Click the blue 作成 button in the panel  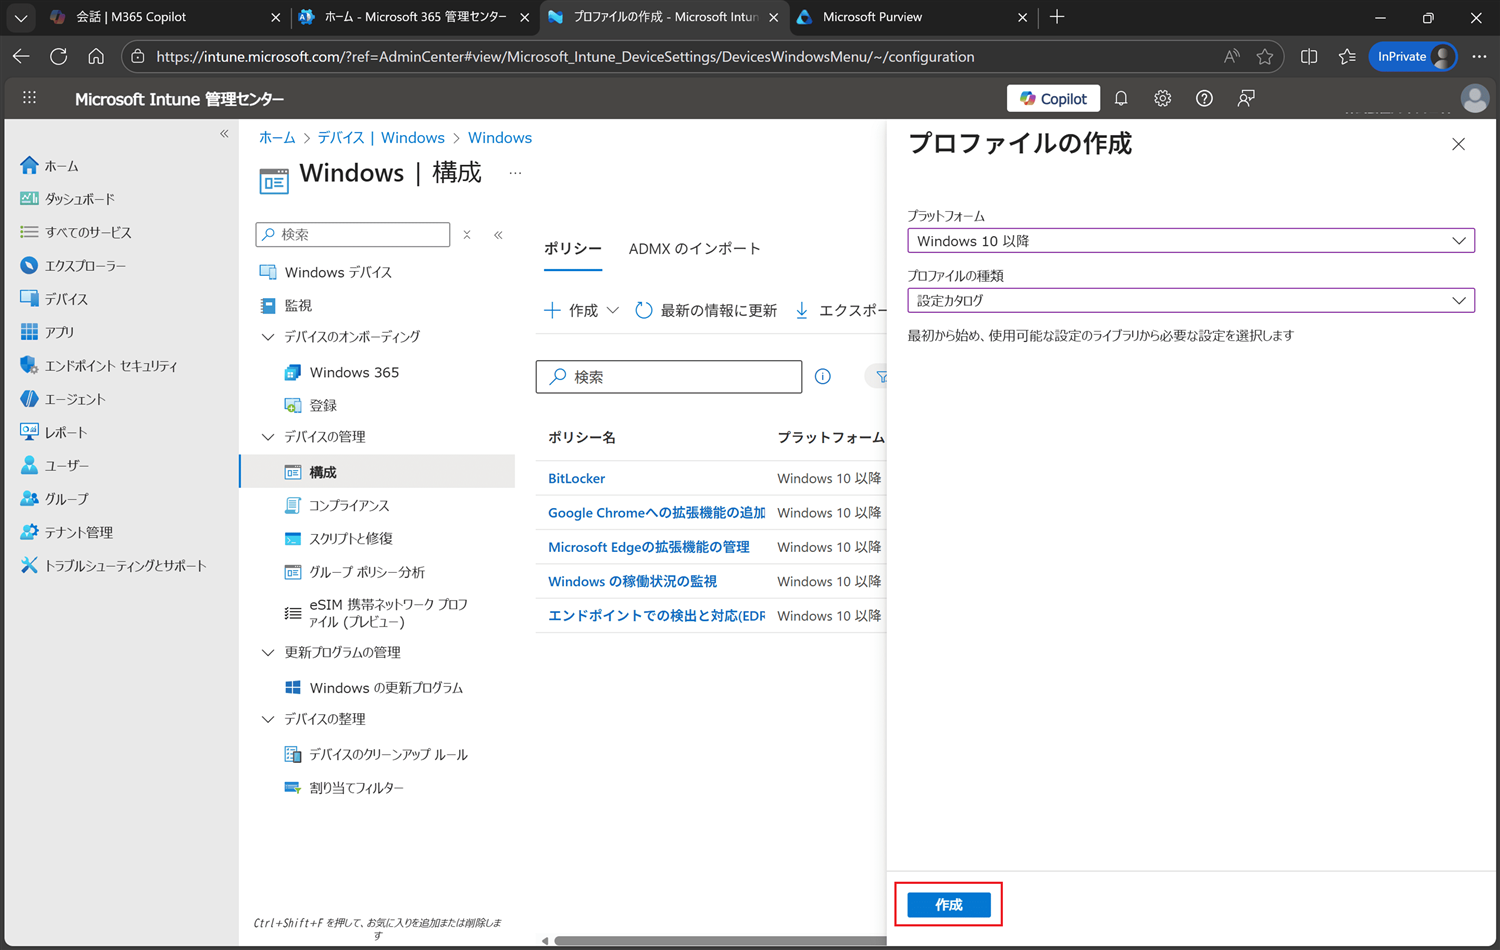tap(949, 905)
